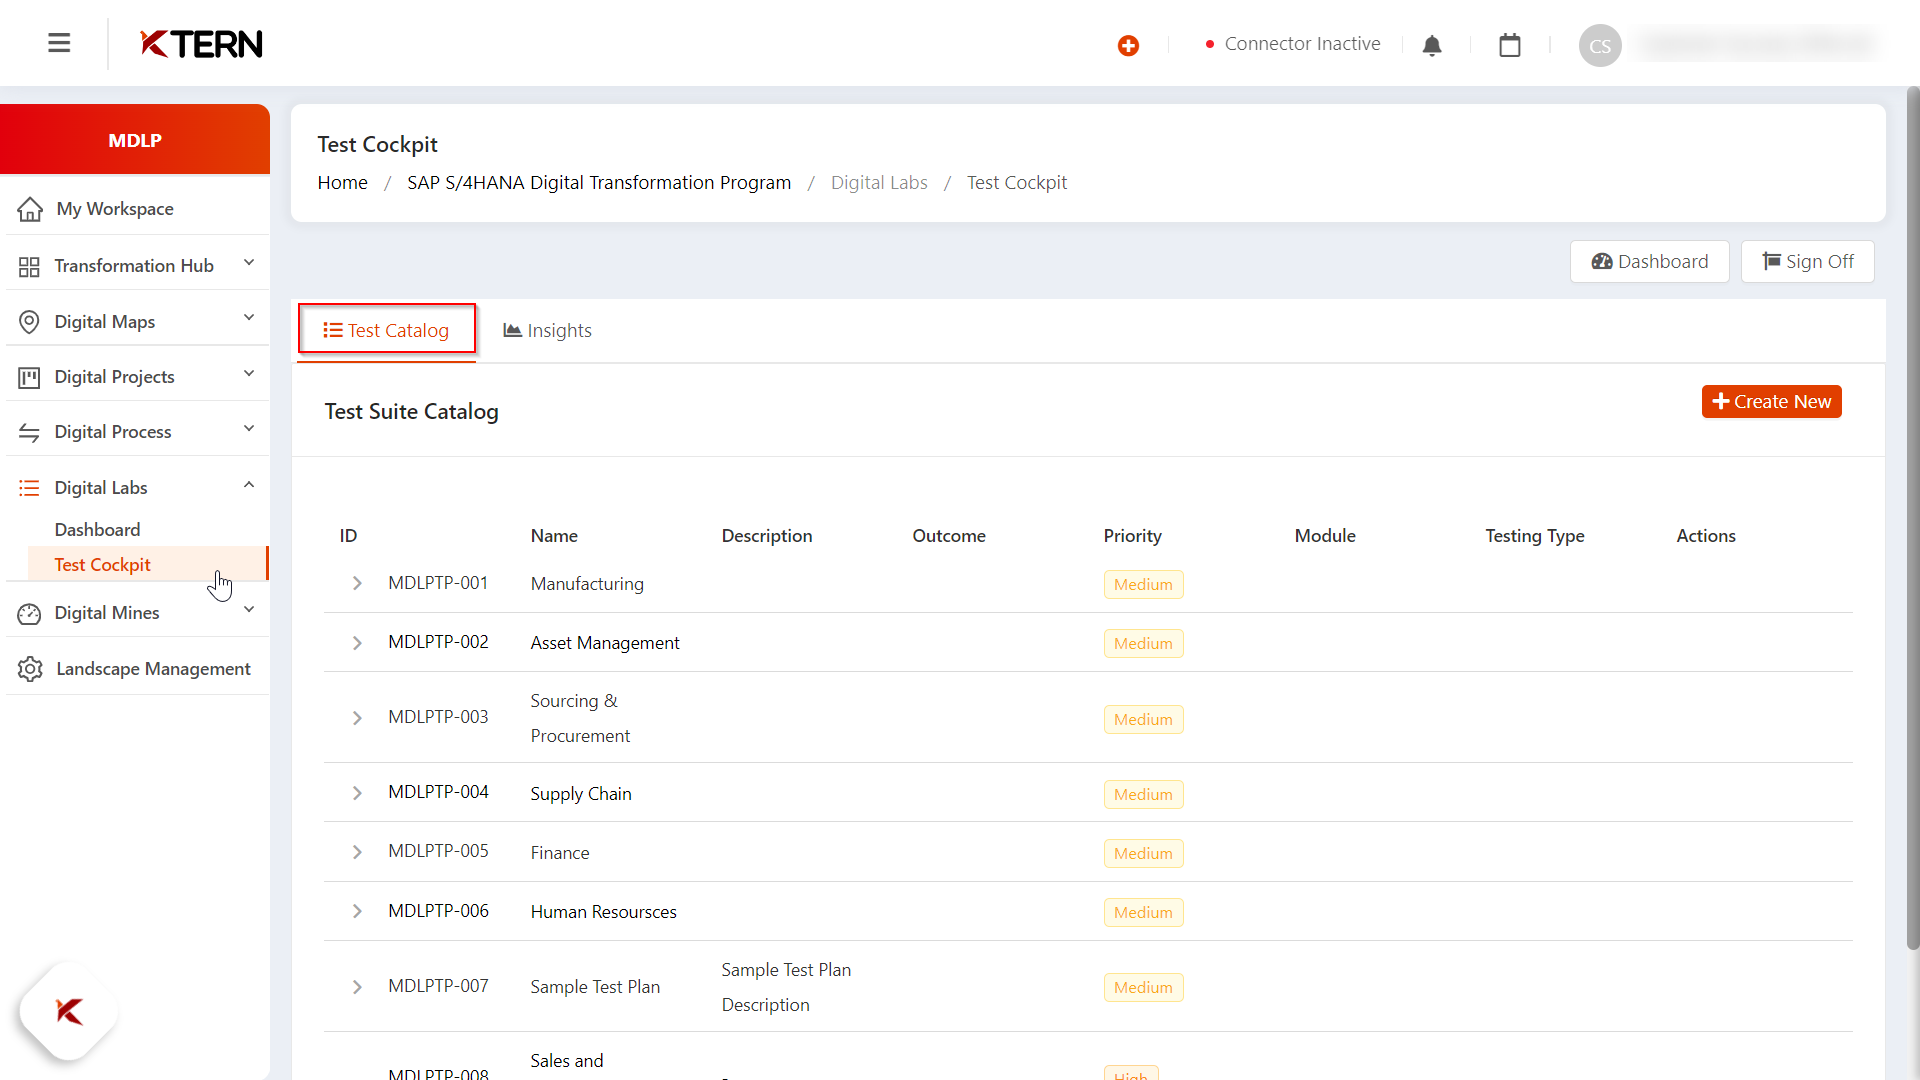Viewport: 1920px width, 1080px height.
Task: Open notifications bell icon
Action: coord(1432,45)
